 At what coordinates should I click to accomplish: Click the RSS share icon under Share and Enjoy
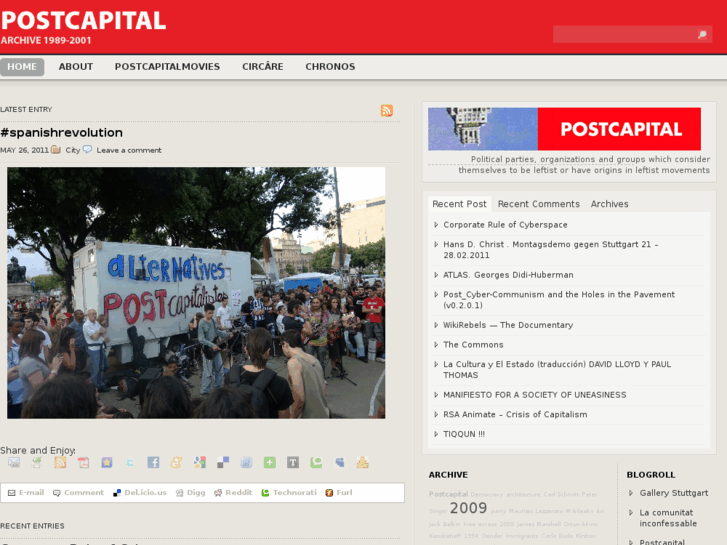(60, 462)
